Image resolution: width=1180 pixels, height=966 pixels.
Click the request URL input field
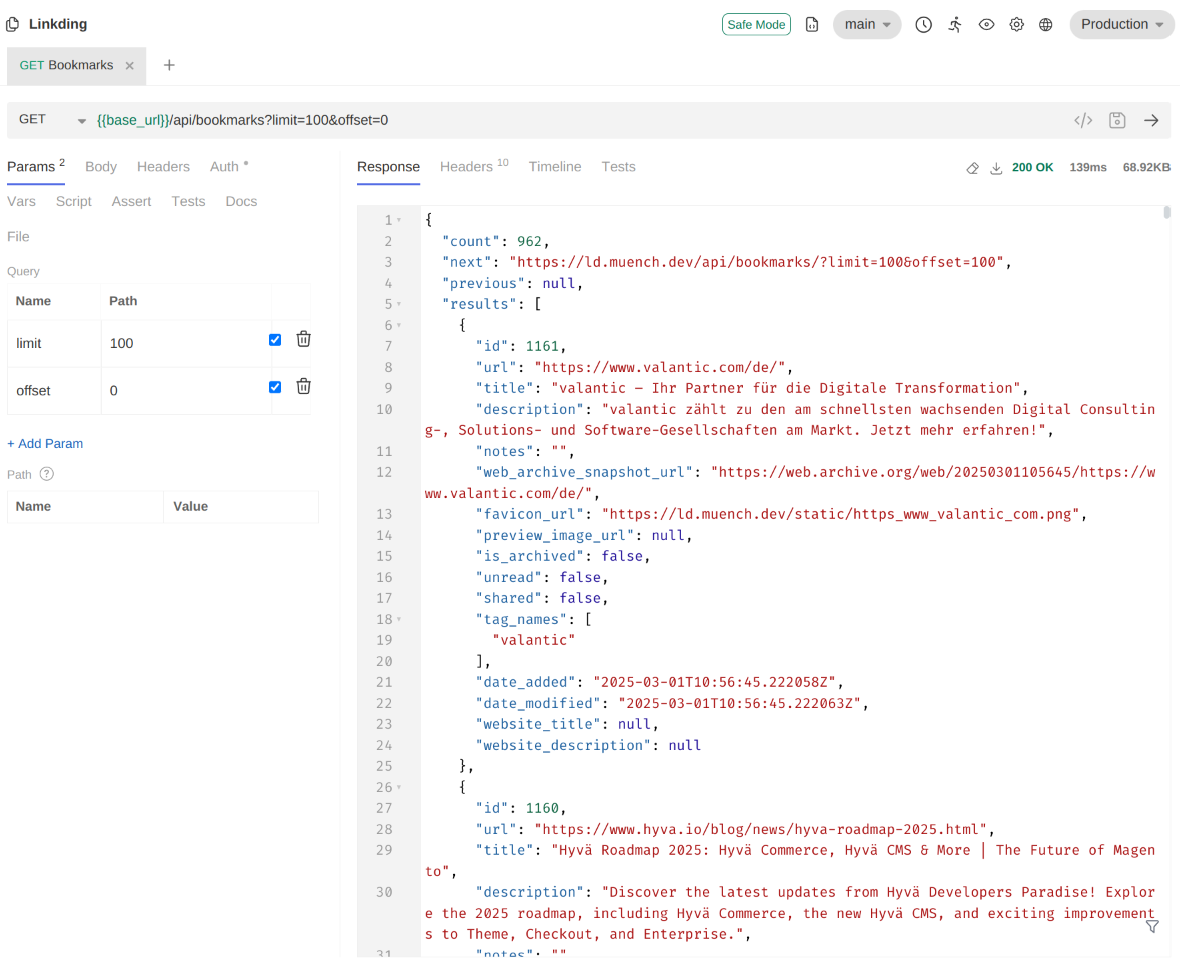pyautogui.click(x=579, y=120)
